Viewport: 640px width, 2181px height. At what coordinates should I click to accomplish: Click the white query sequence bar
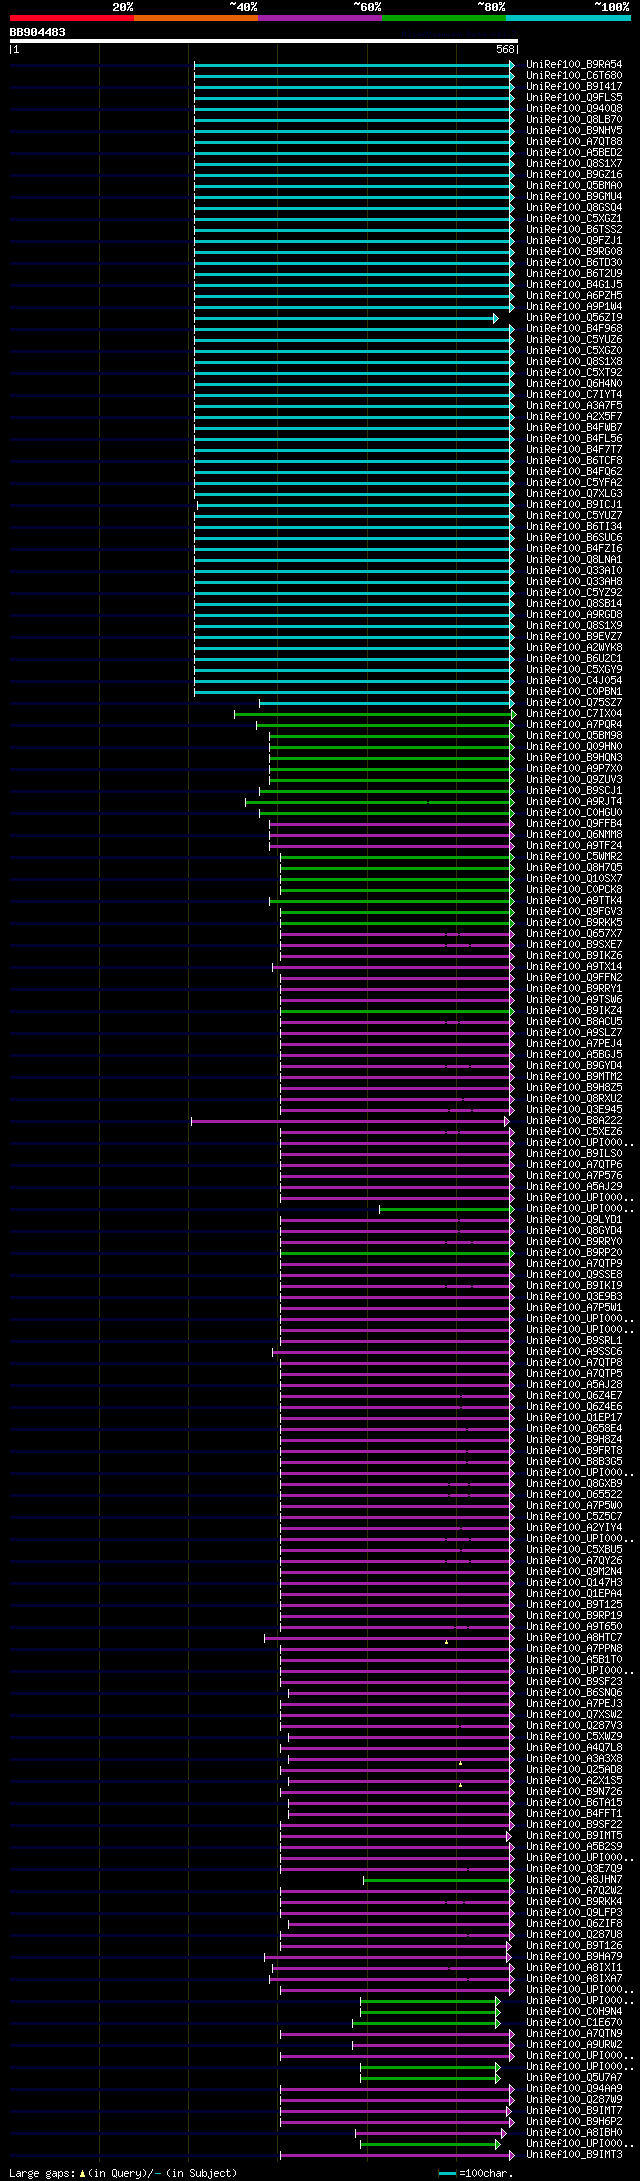[263, 41]
